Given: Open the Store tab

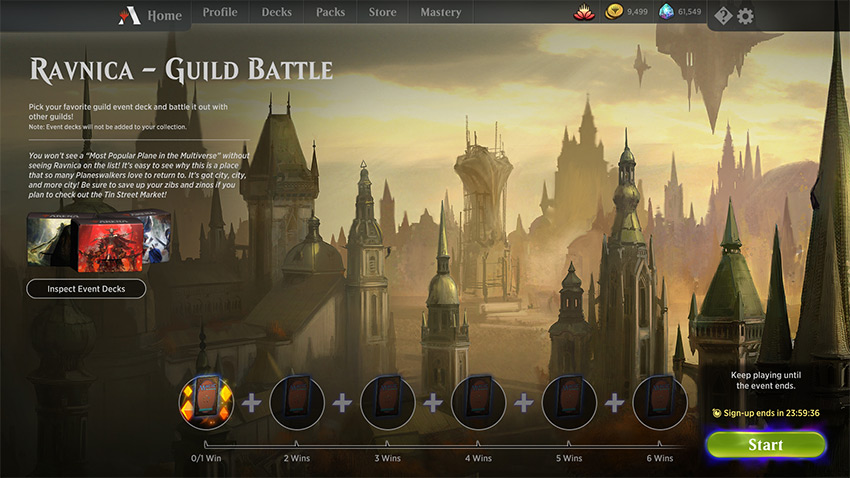Looking at the screenshot, I should pos(382,12).
